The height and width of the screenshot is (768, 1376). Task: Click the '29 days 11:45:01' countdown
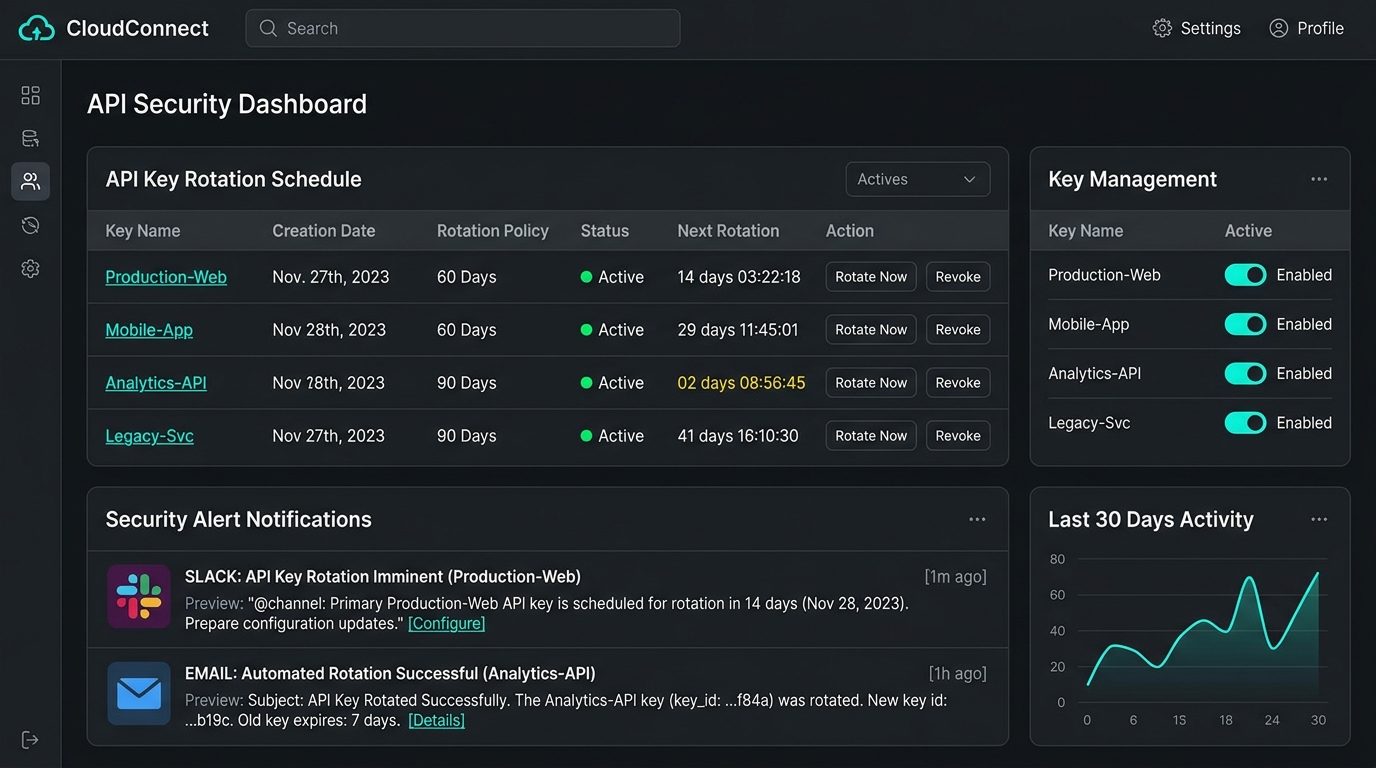point(738,330)
